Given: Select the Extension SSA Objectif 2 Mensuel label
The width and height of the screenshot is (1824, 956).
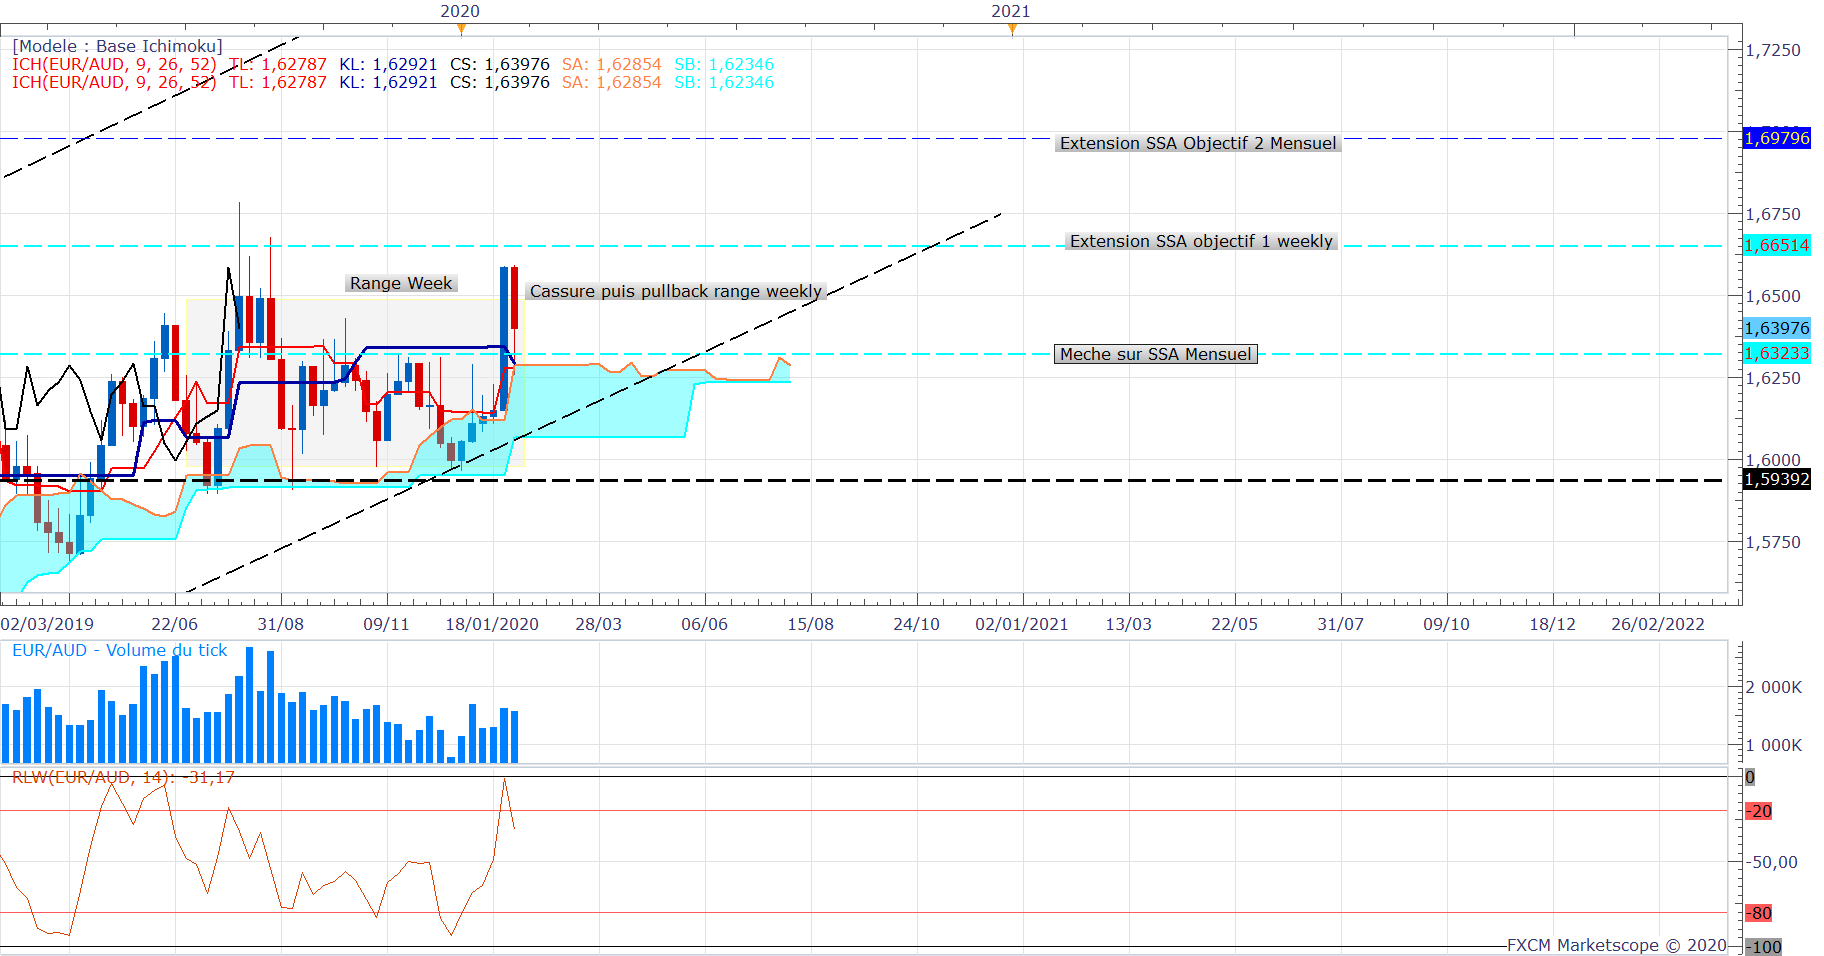Looking at the screenshot, I should (x=1198, y=143).
